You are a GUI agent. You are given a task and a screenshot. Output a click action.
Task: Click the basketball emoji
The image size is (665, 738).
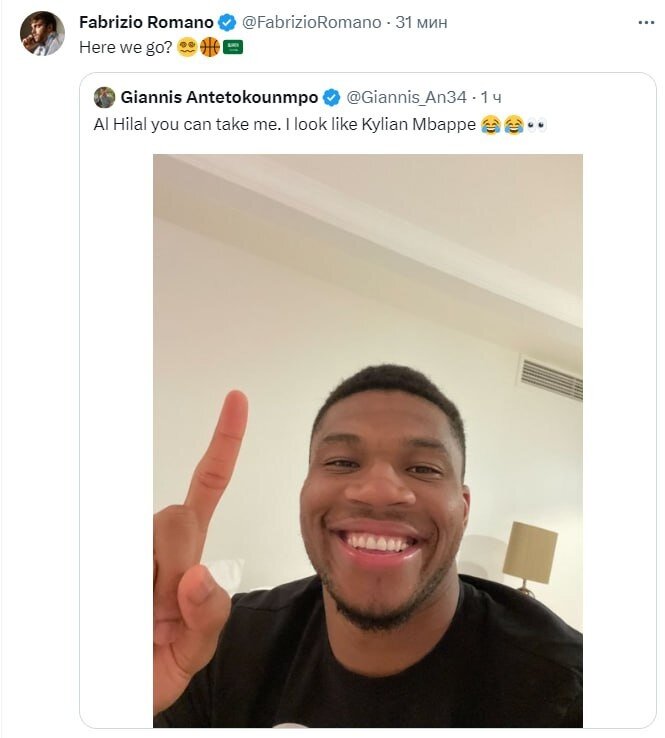[209, 47]
